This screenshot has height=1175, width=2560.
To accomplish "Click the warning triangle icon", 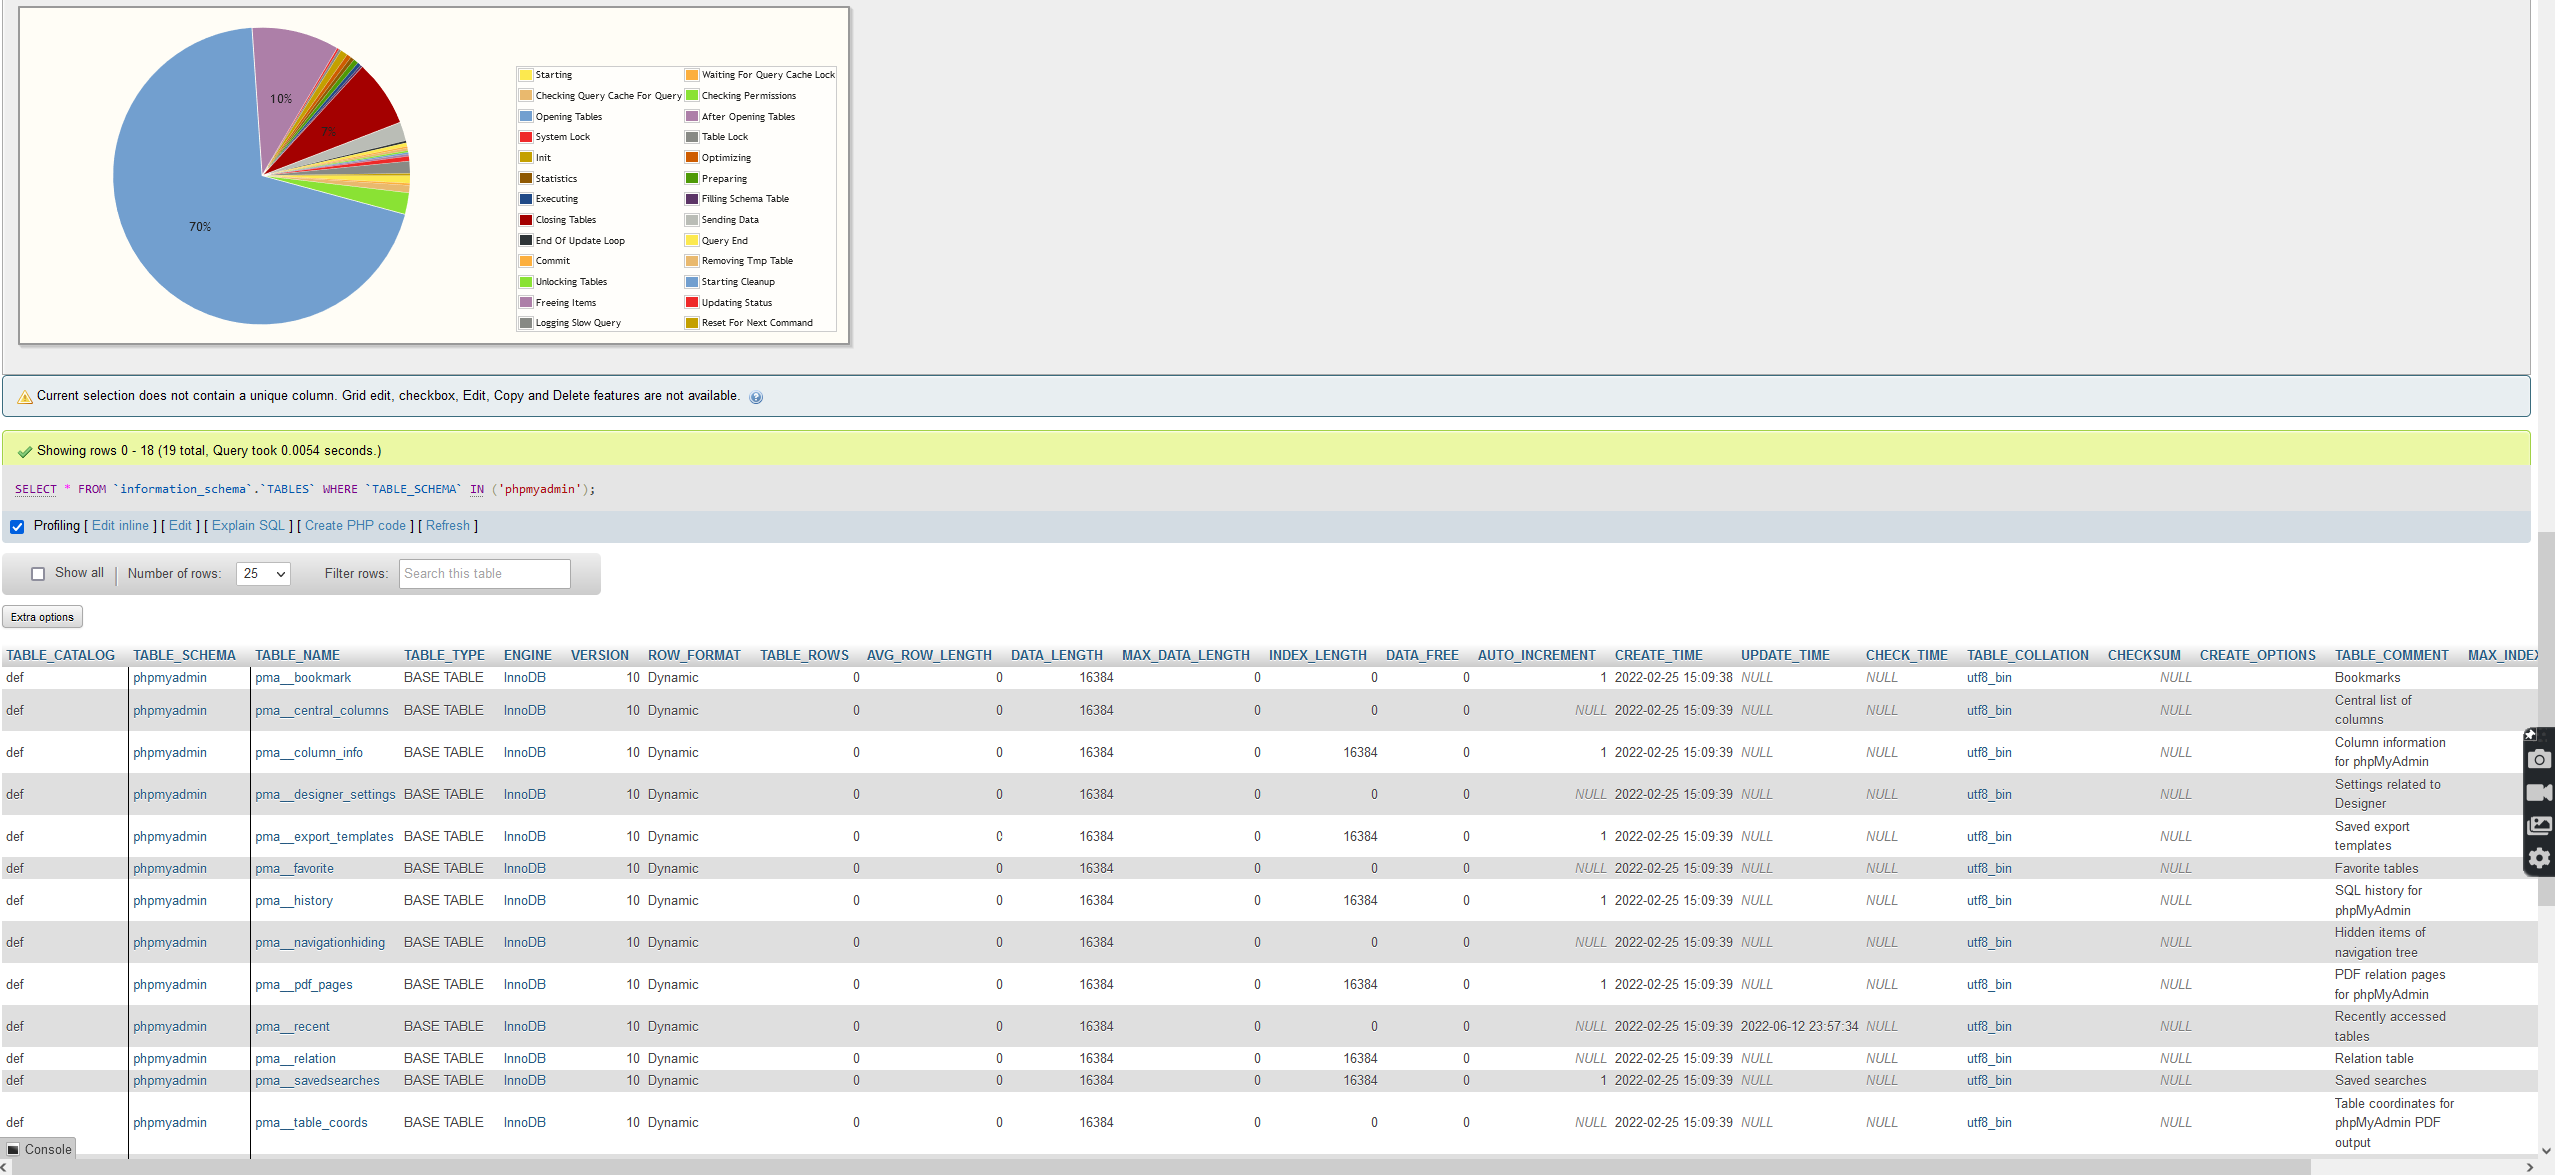I will coord(25,396).
